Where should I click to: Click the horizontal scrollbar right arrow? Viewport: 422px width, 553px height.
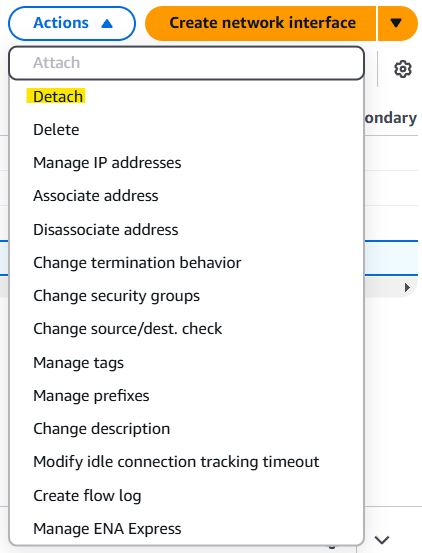(x=407, y=287)
